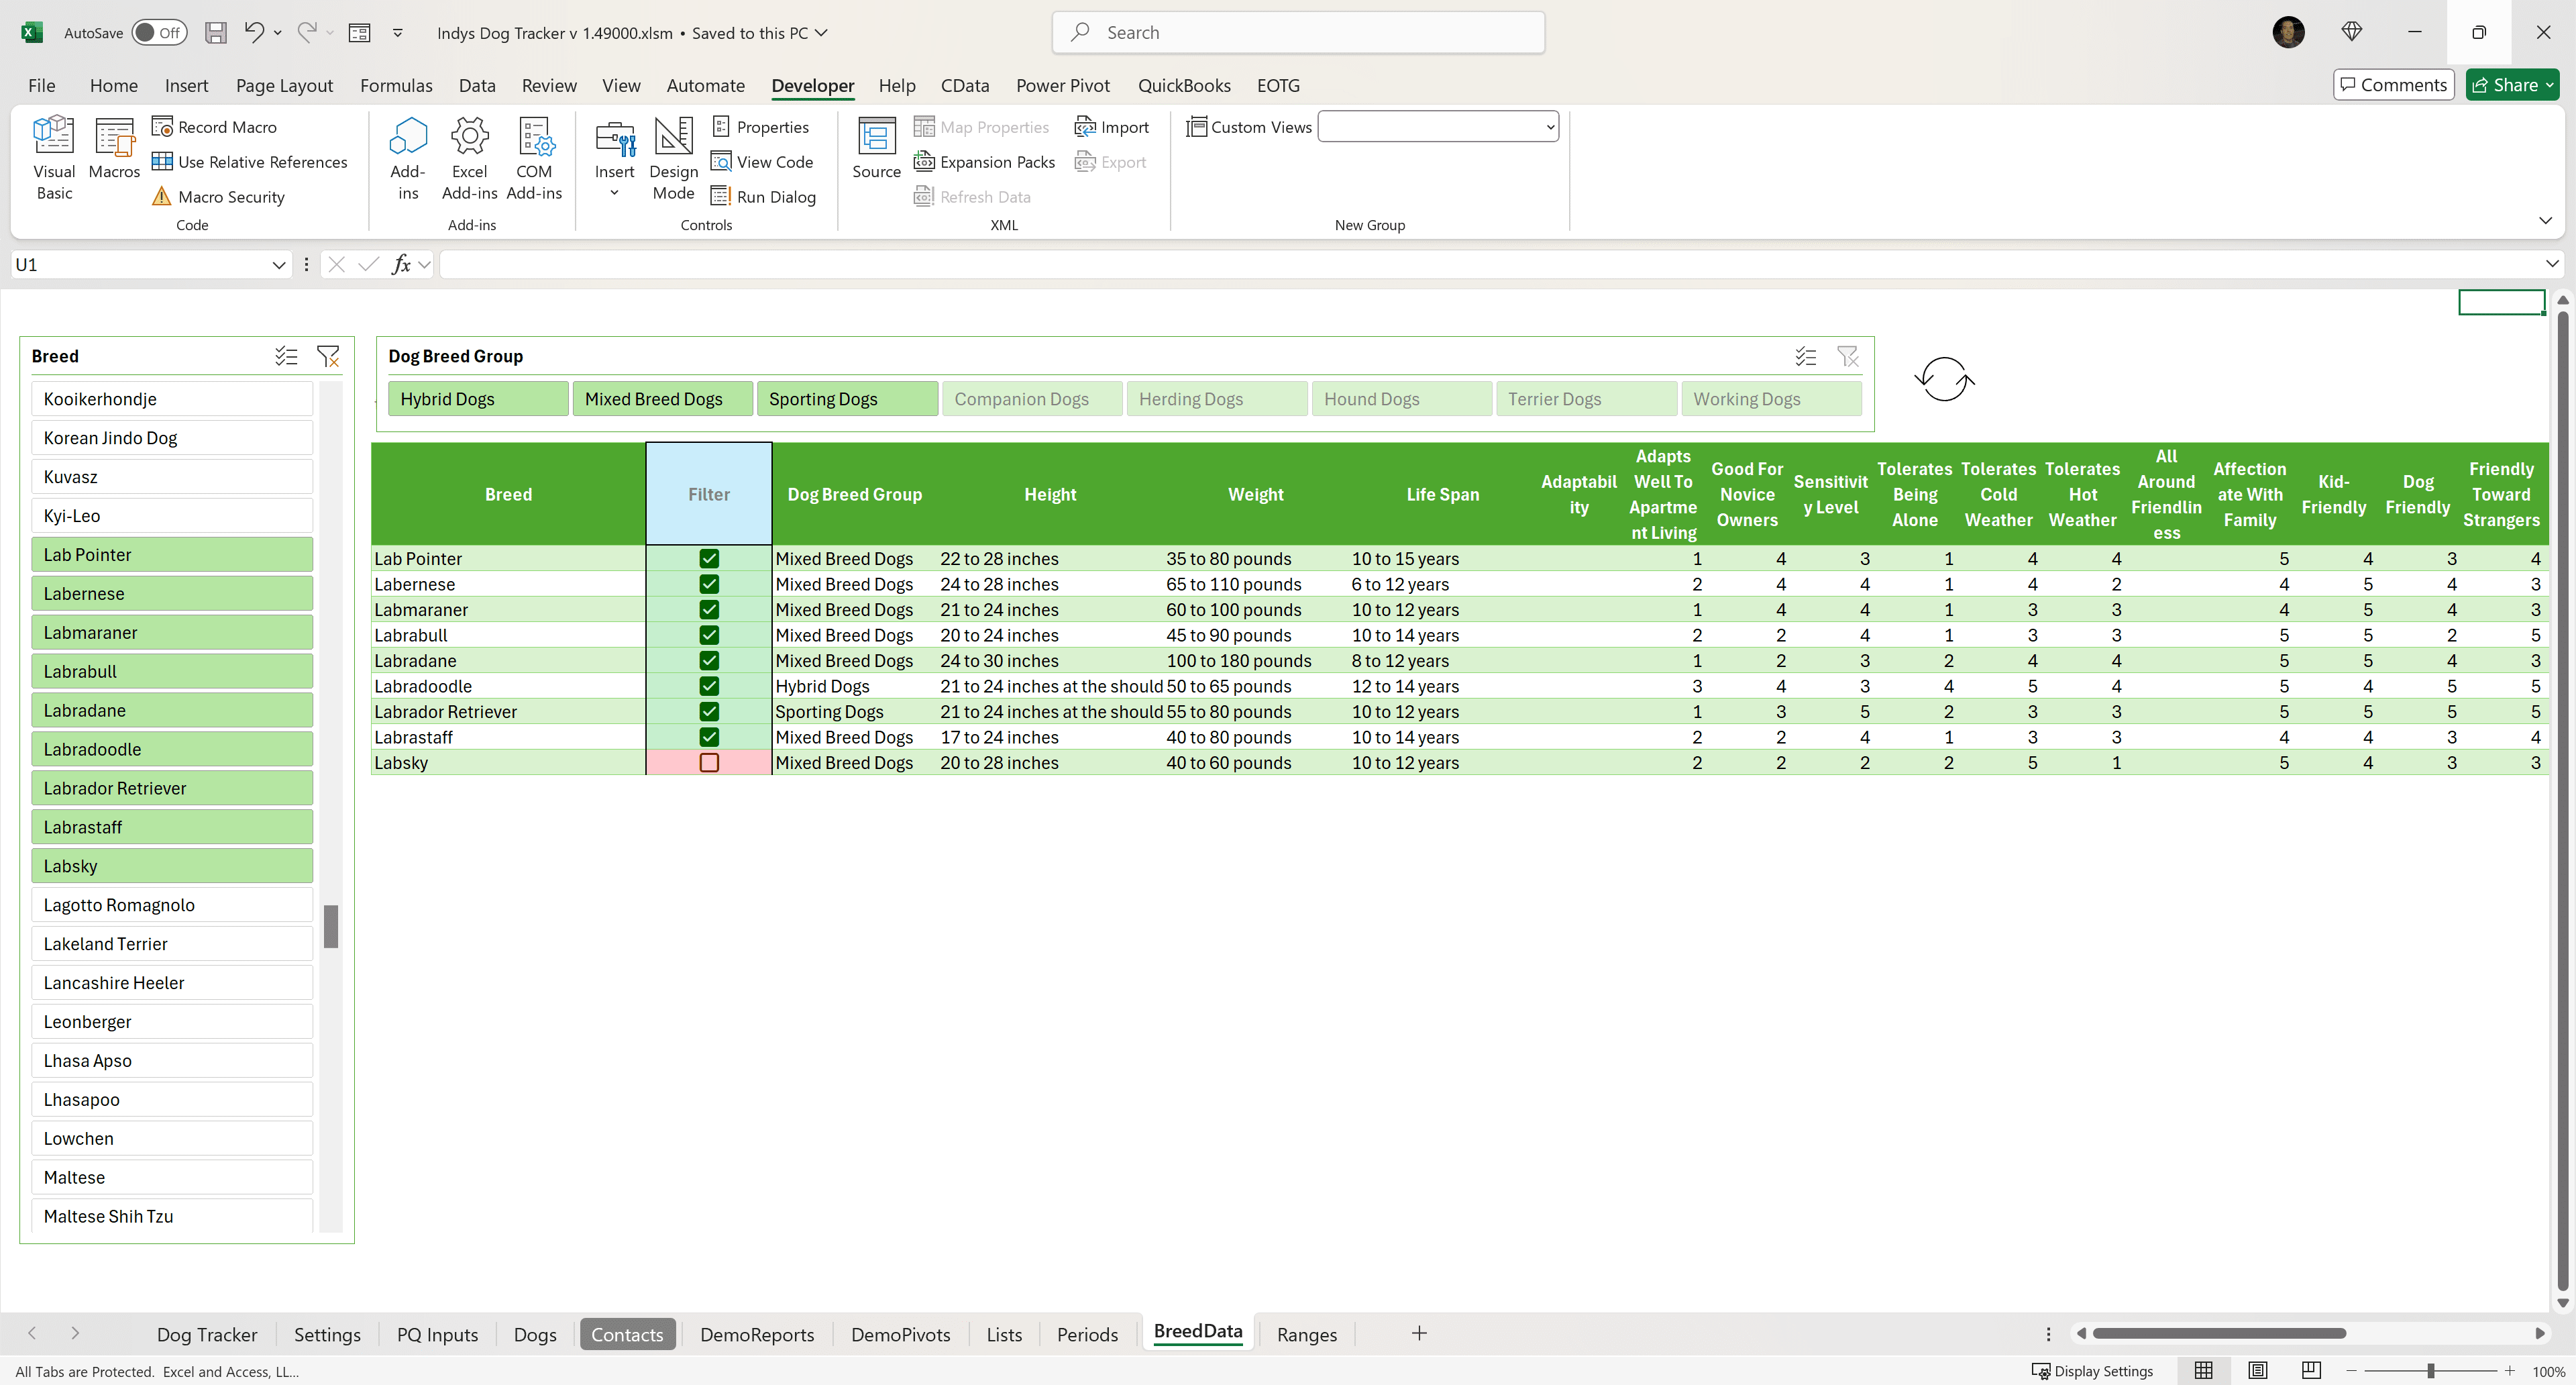
Task: Click the Share button
Action: coord(2511,86)
